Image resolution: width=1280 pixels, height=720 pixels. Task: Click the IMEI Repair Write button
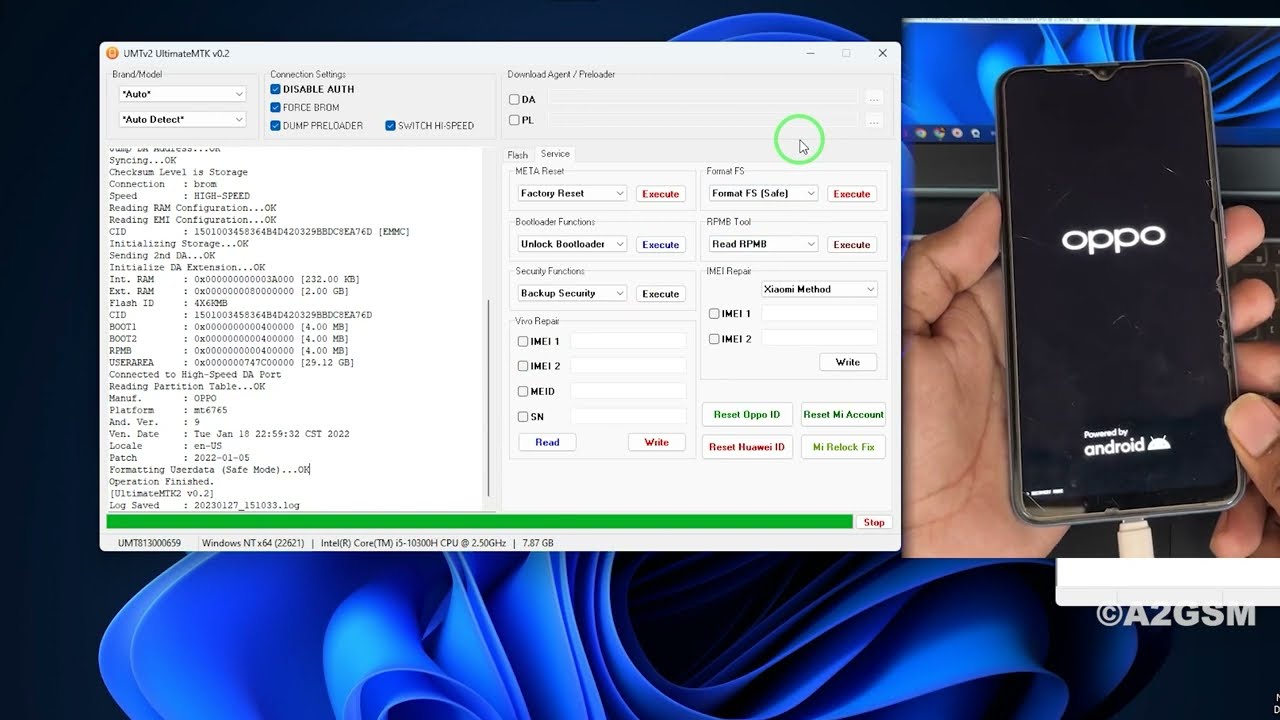[x=848, y=362]
